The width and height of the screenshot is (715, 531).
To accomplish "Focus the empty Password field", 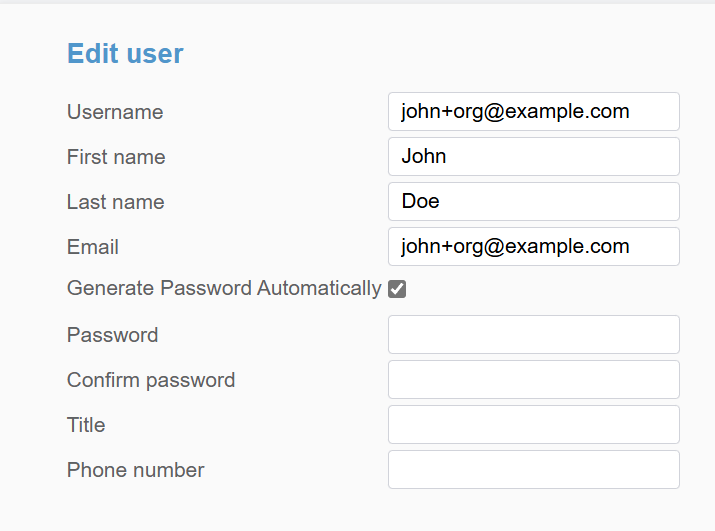I will click(533, 335).
